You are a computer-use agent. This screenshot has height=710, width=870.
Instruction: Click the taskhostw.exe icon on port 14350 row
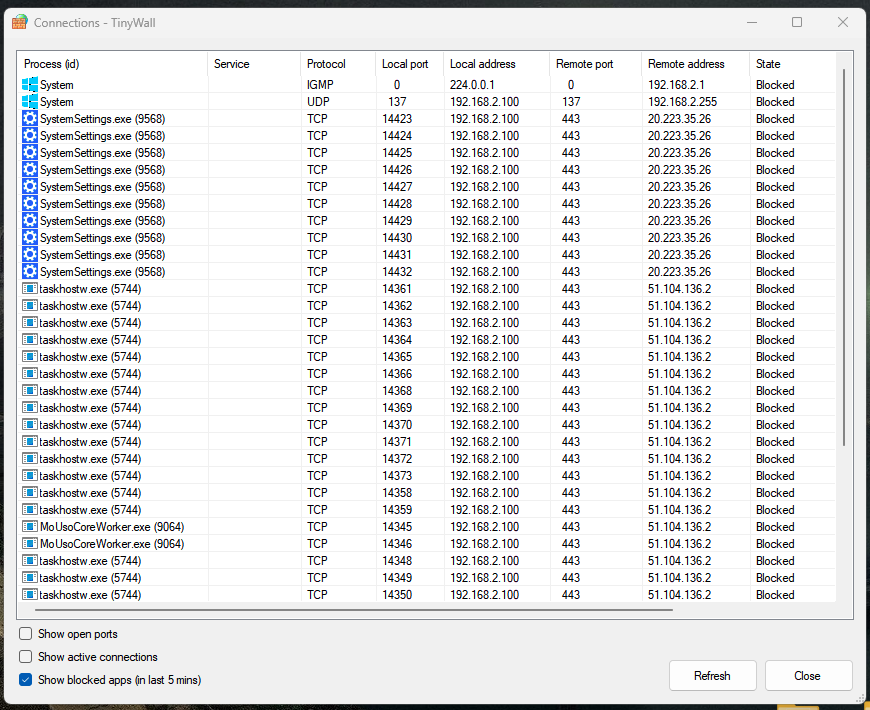click(30, 595)
